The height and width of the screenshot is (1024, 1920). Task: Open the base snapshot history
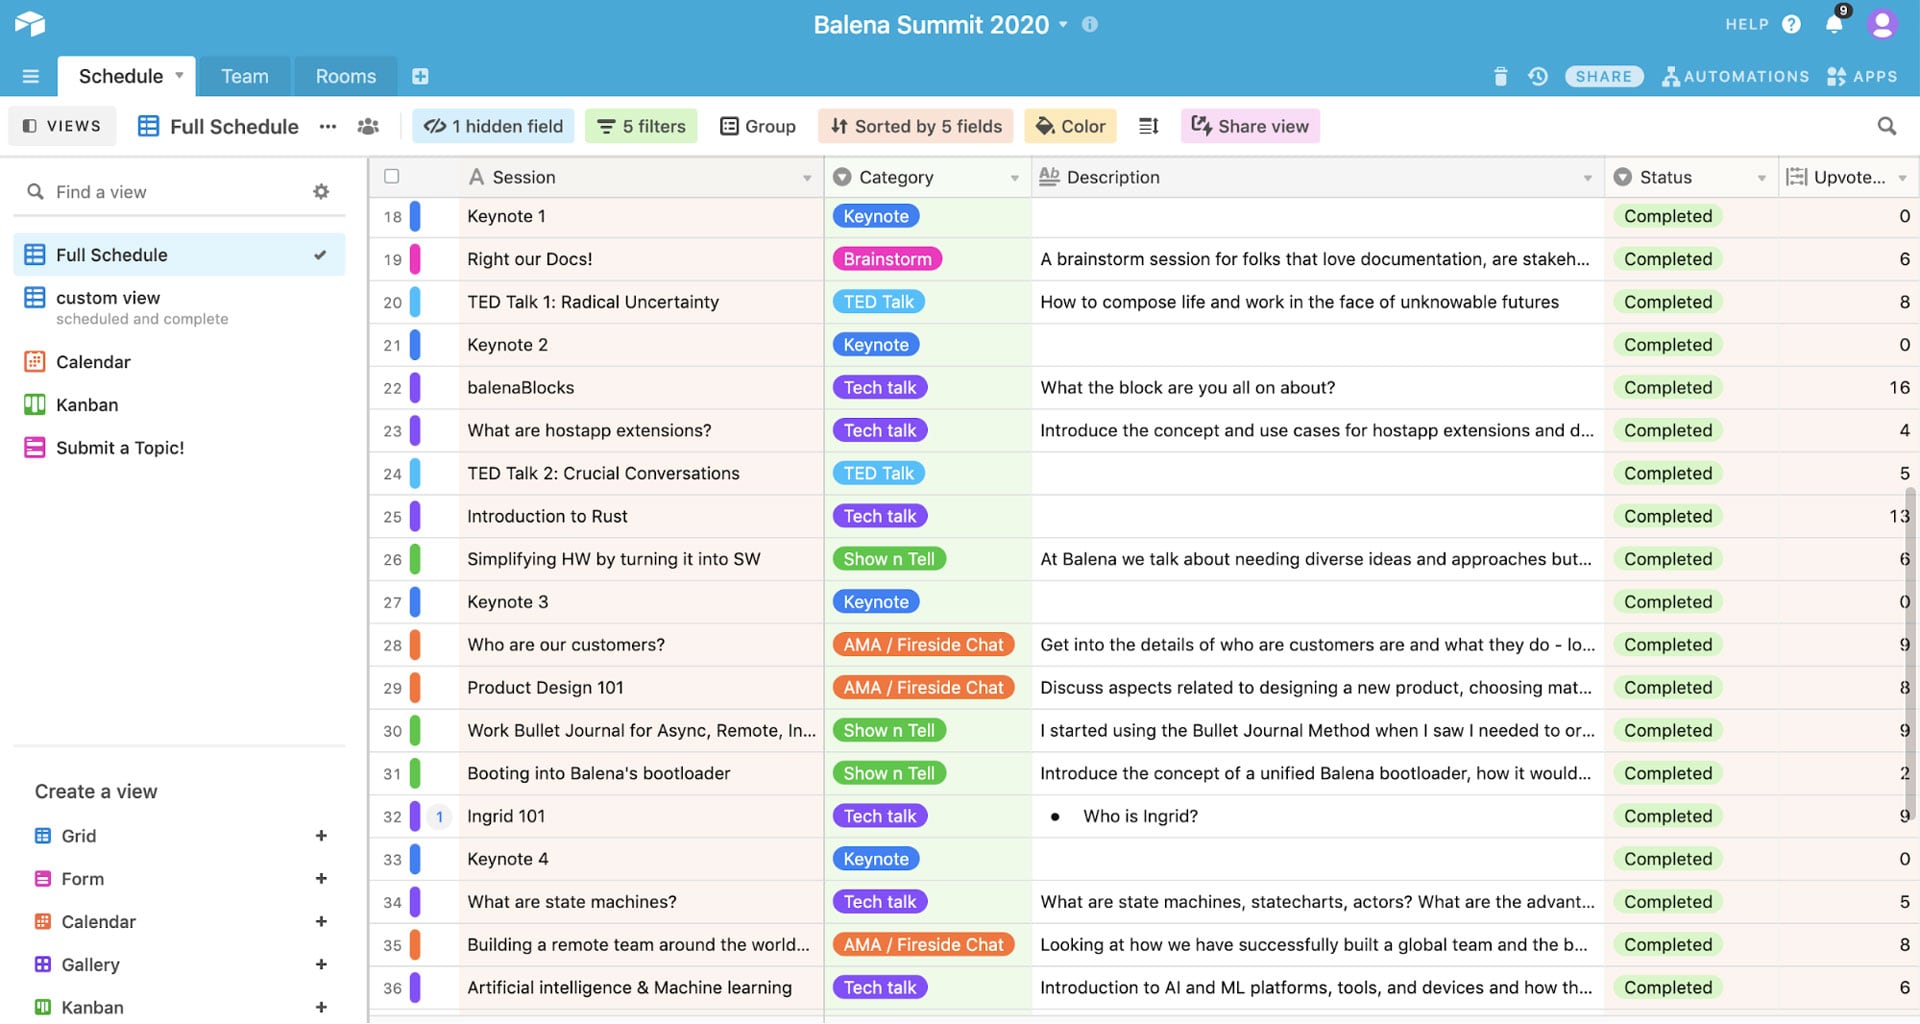tap(1538, 76)
